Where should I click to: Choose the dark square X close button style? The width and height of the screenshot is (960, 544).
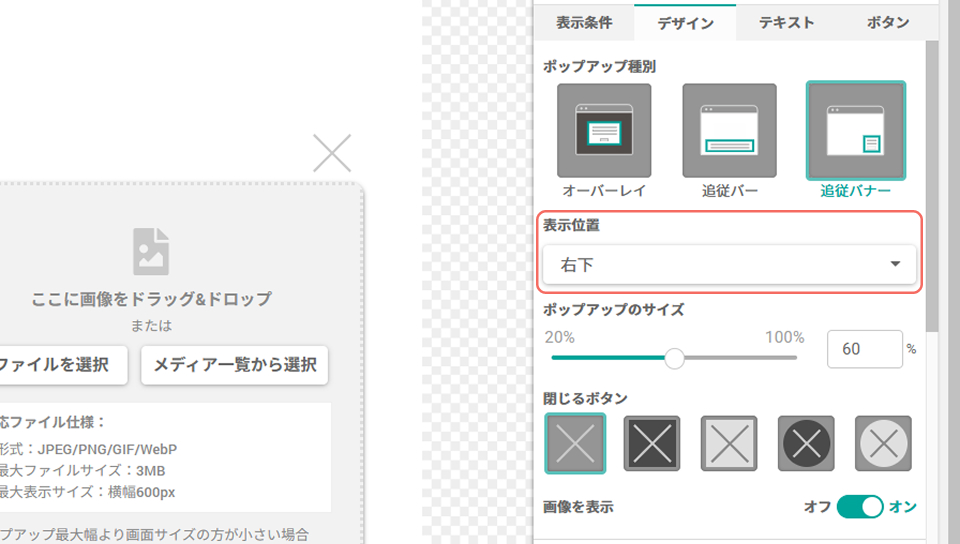point(651,444)
